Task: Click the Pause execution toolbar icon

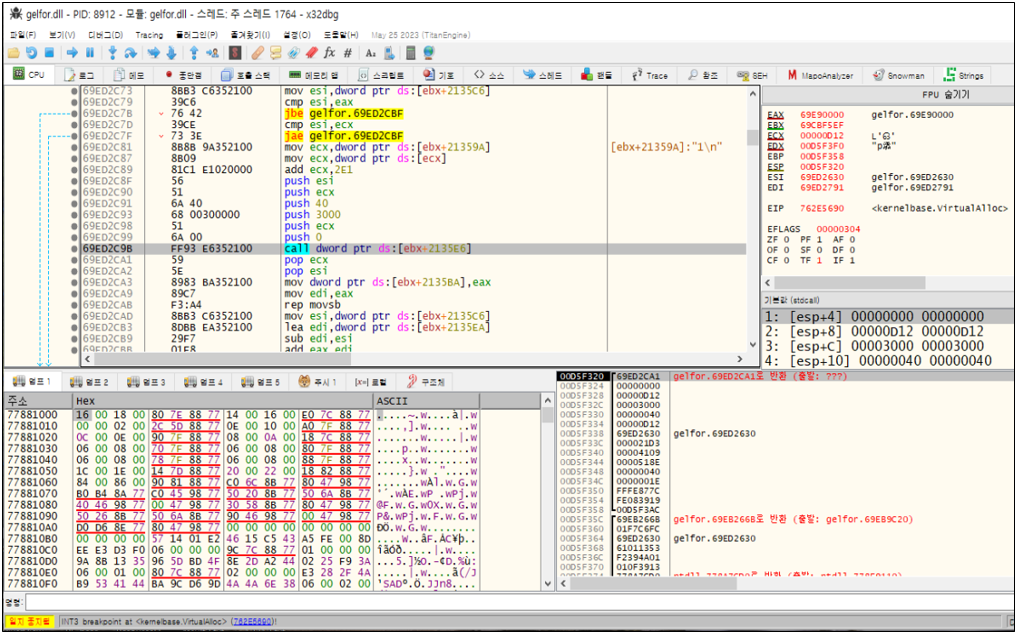Action: pyautogui.click(x=89, y=52)
